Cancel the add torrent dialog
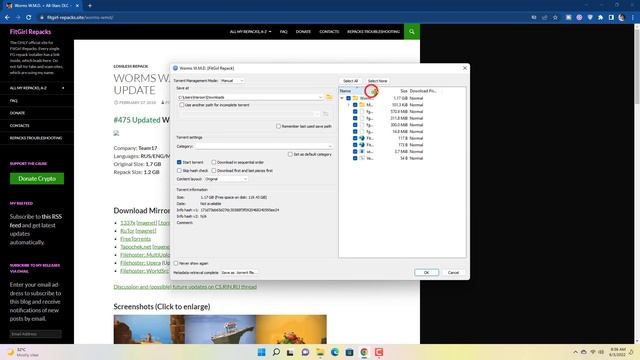Viewport: 640px width, 360px height. 453,272
